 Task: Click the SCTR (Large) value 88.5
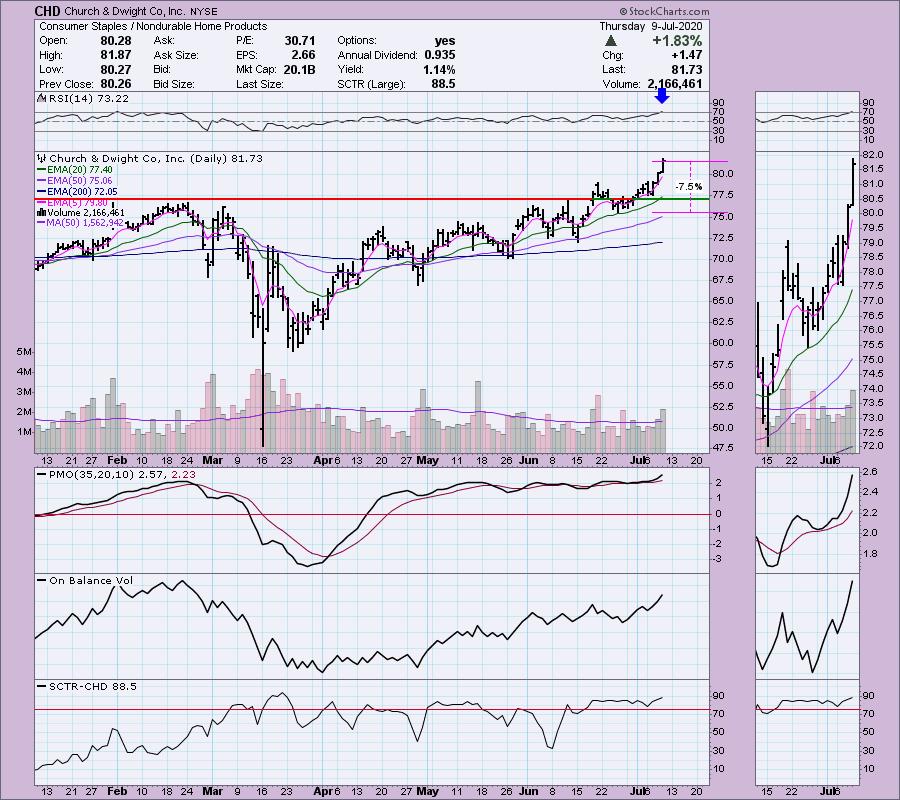[x=443, y=84]
